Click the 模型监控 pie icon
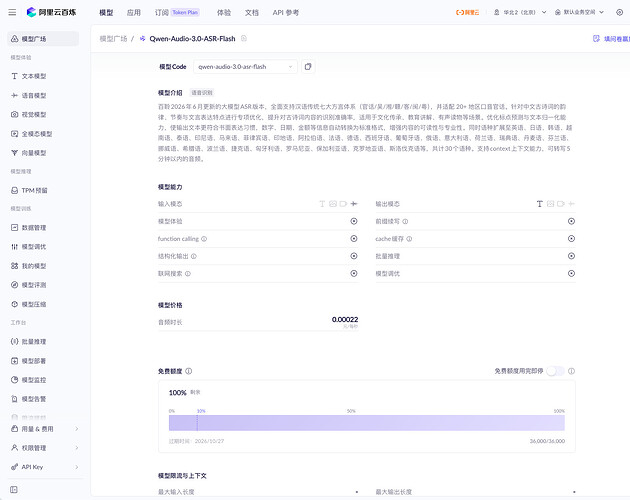The image size is (630, 500). 14,380
